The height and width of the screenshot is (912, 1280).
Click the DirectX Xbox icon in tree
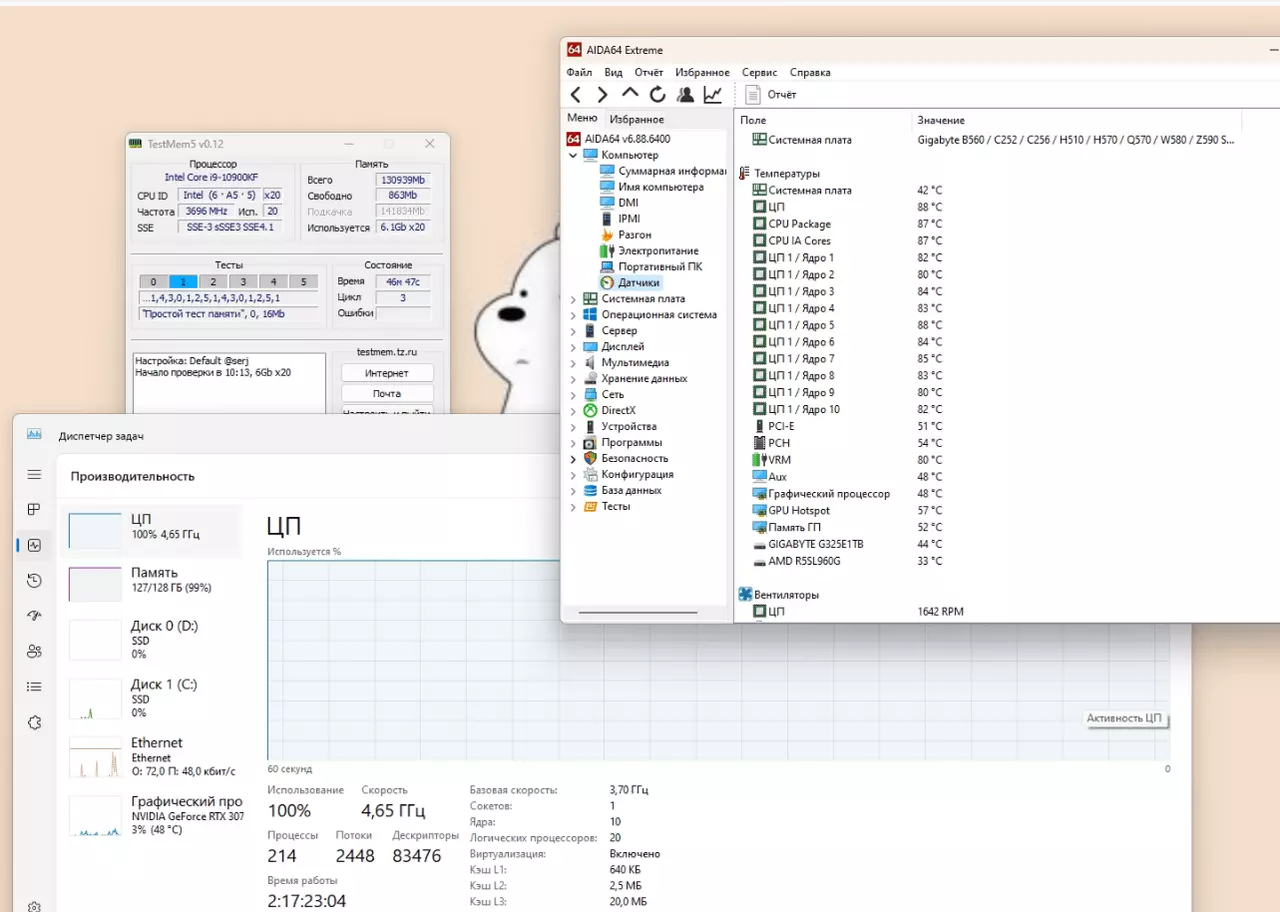[591, 411]
